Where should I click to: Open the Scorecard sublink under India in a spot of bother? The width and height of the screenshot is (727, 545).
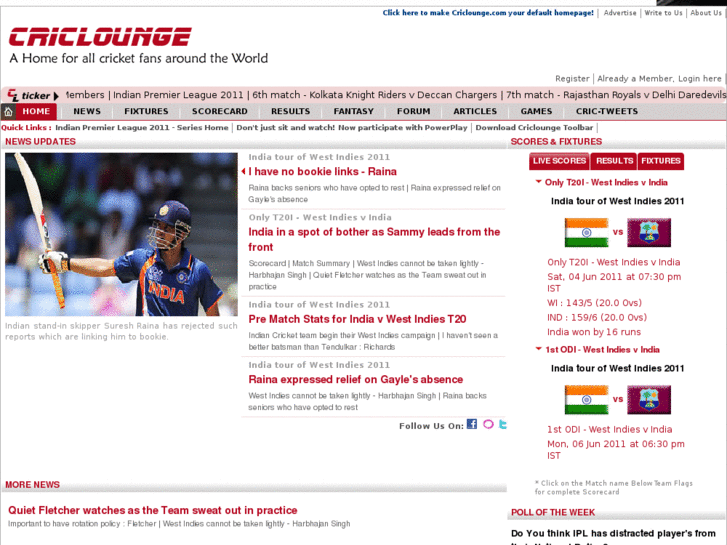pyautogui.click(x=267, y=263)
